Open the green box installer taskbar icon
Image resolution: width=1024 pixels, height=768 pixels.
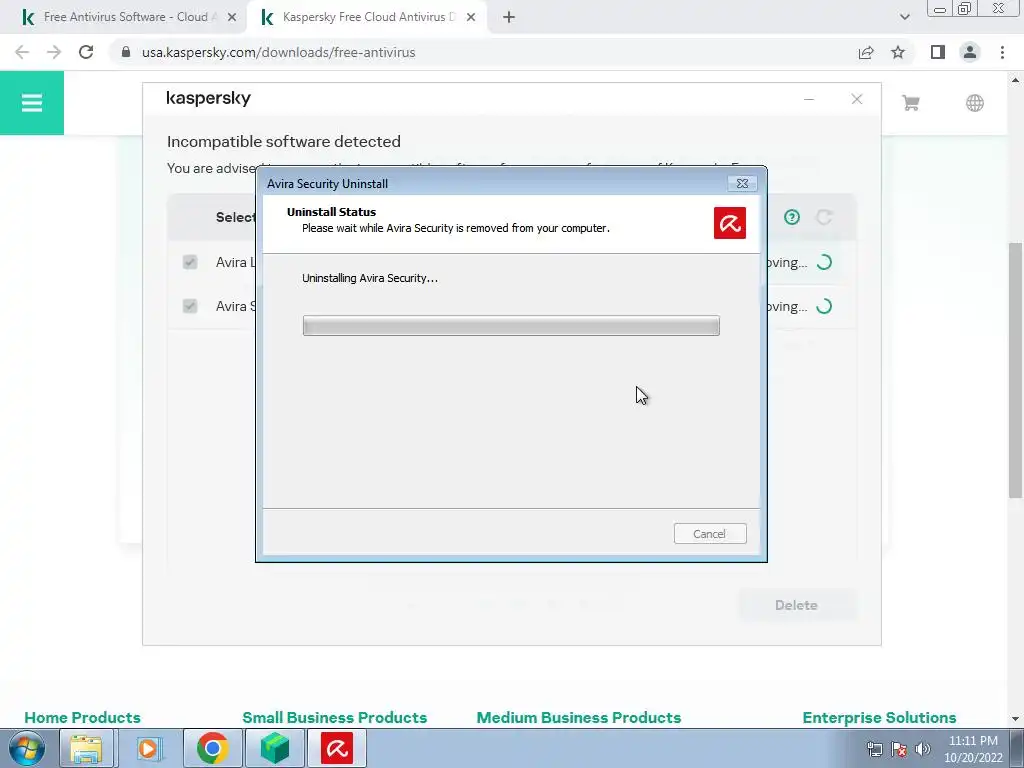(x=275, y=748)
